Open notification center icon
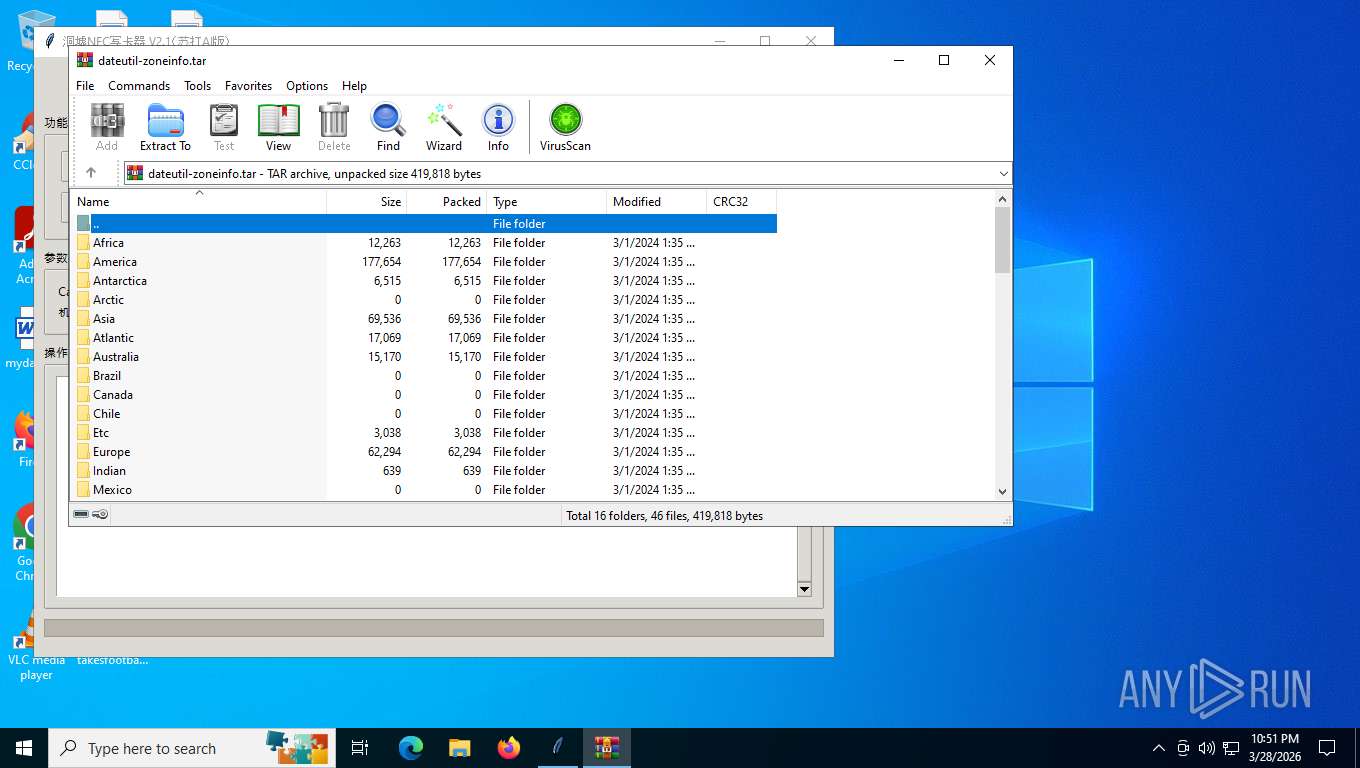1360x768 pixels. coord(1327,748)
